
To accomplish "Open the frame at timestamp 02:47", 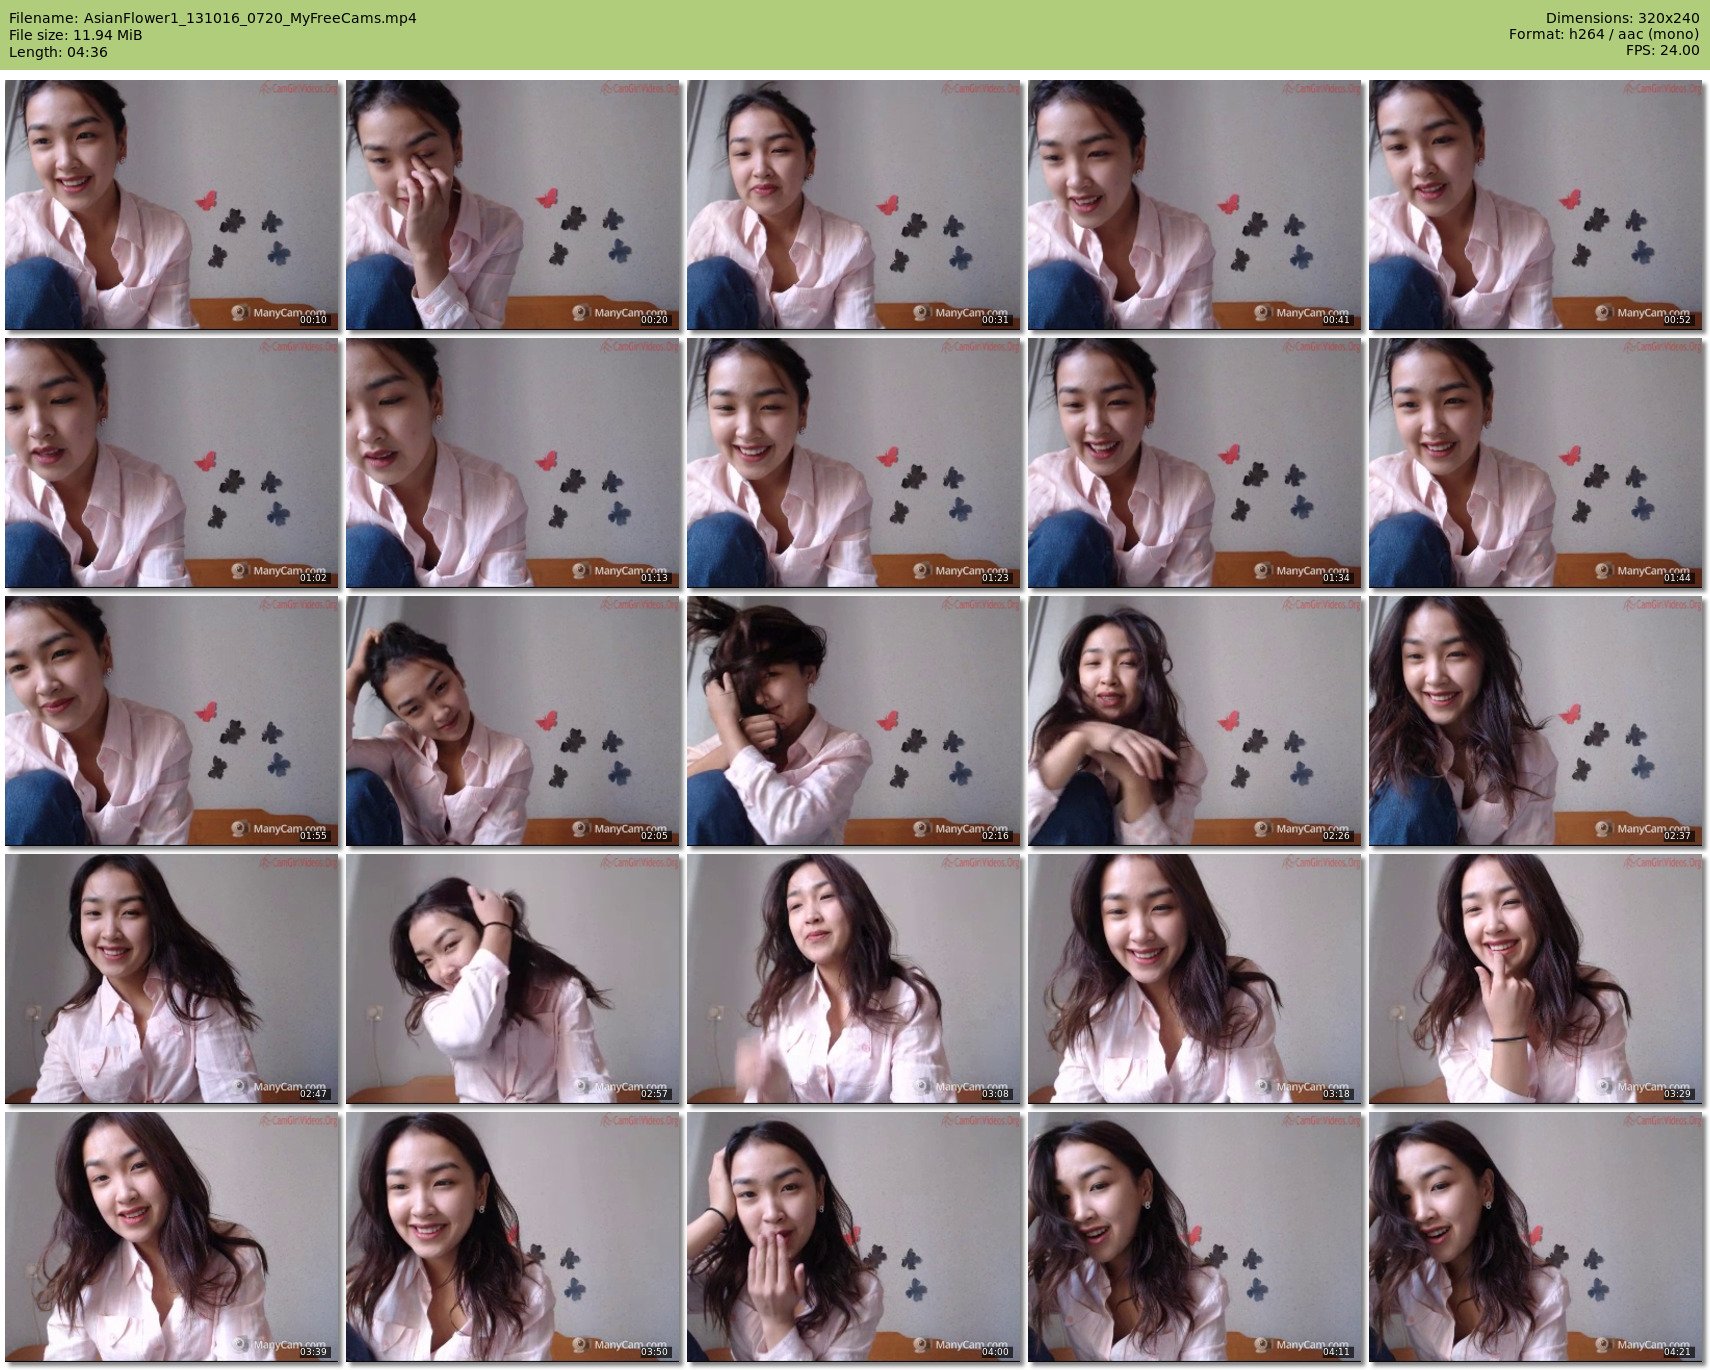I will [172, 979].
